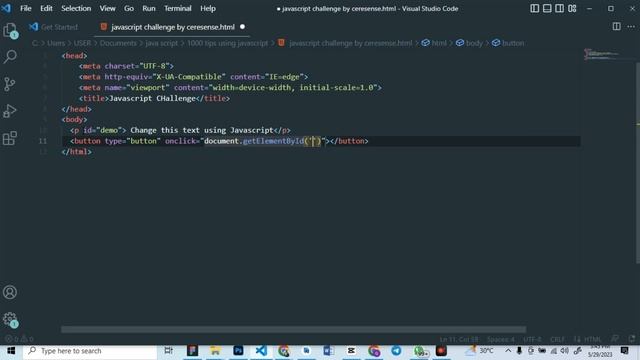Click line number 11 in gutter
This screenshot has height=360, width=640.
click(43, 141)
